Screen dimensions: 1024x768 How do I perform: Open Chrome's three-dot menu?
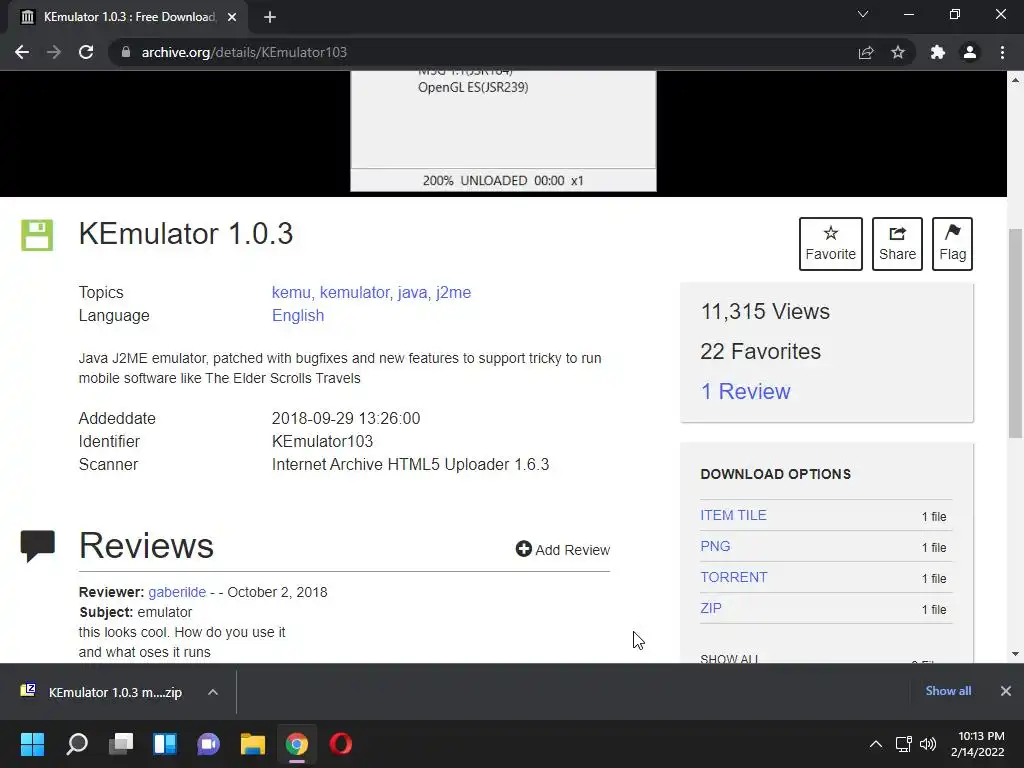1002,52
